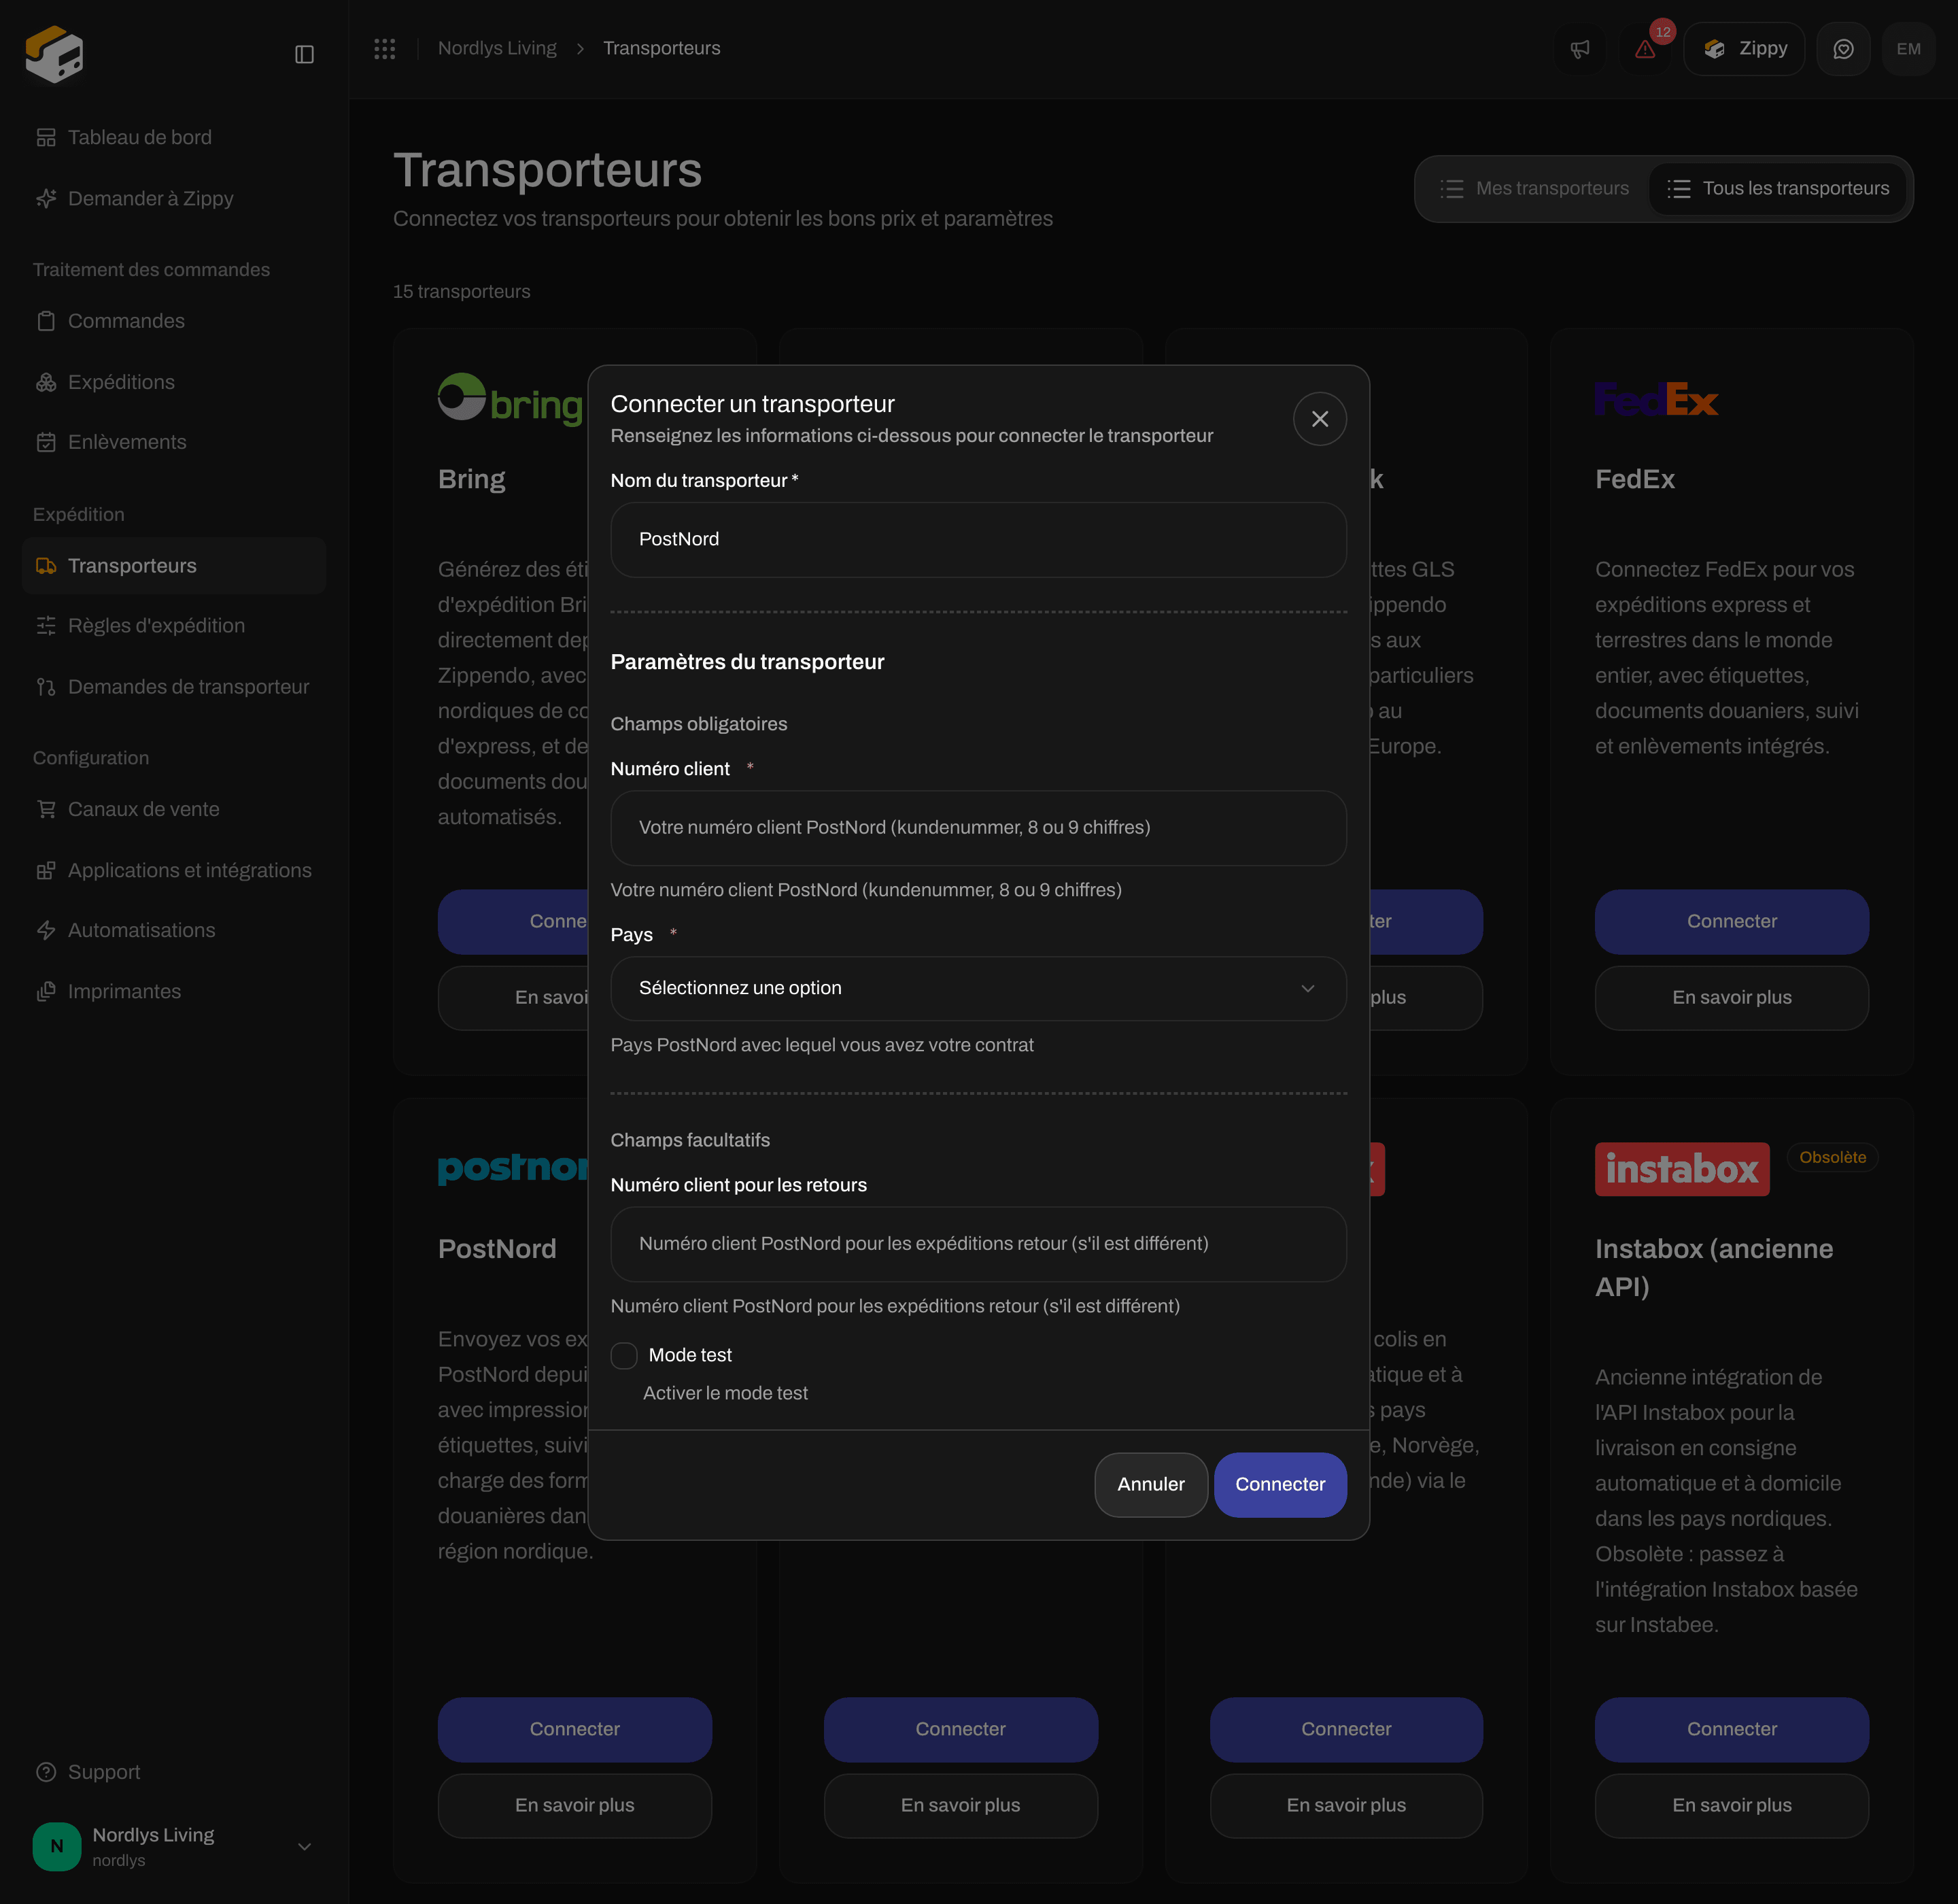1958x1904 pixels.
Task: Click the Zippendo logo
Action: (54, 54)
